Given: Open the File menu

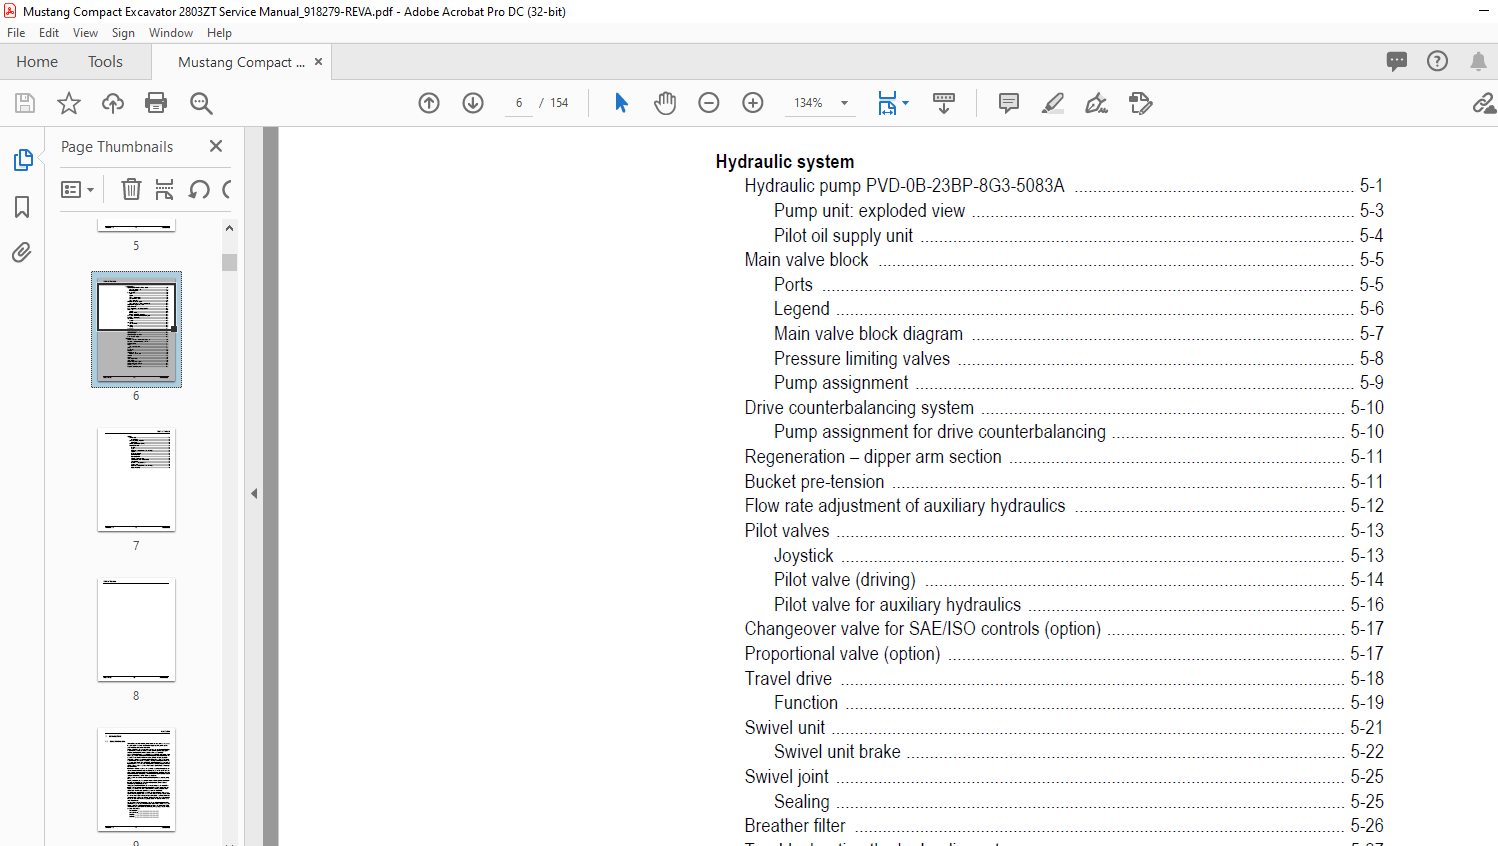Looking at the screenshot, I should [16, 33].
